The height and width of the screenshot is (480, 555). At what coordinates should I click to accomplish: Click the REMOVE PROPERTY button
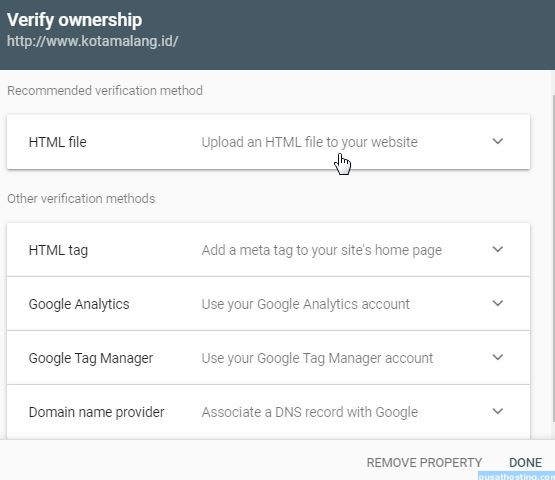coord(424,463)
